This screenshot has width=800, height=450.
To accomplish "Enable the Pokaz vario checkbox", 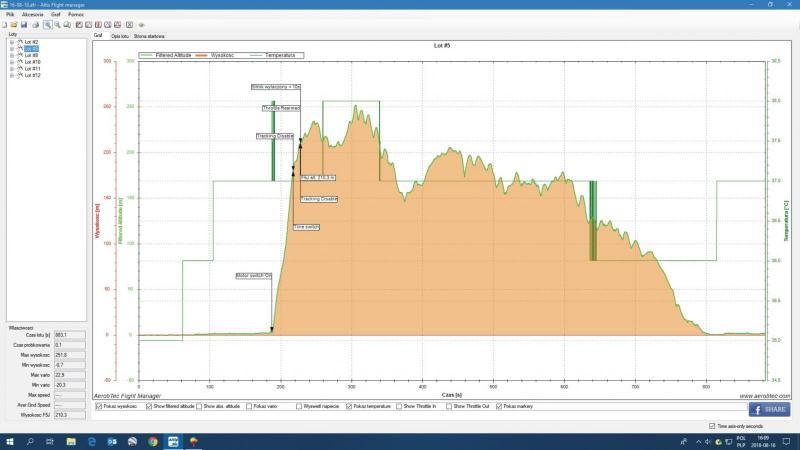I will point(245,406).
